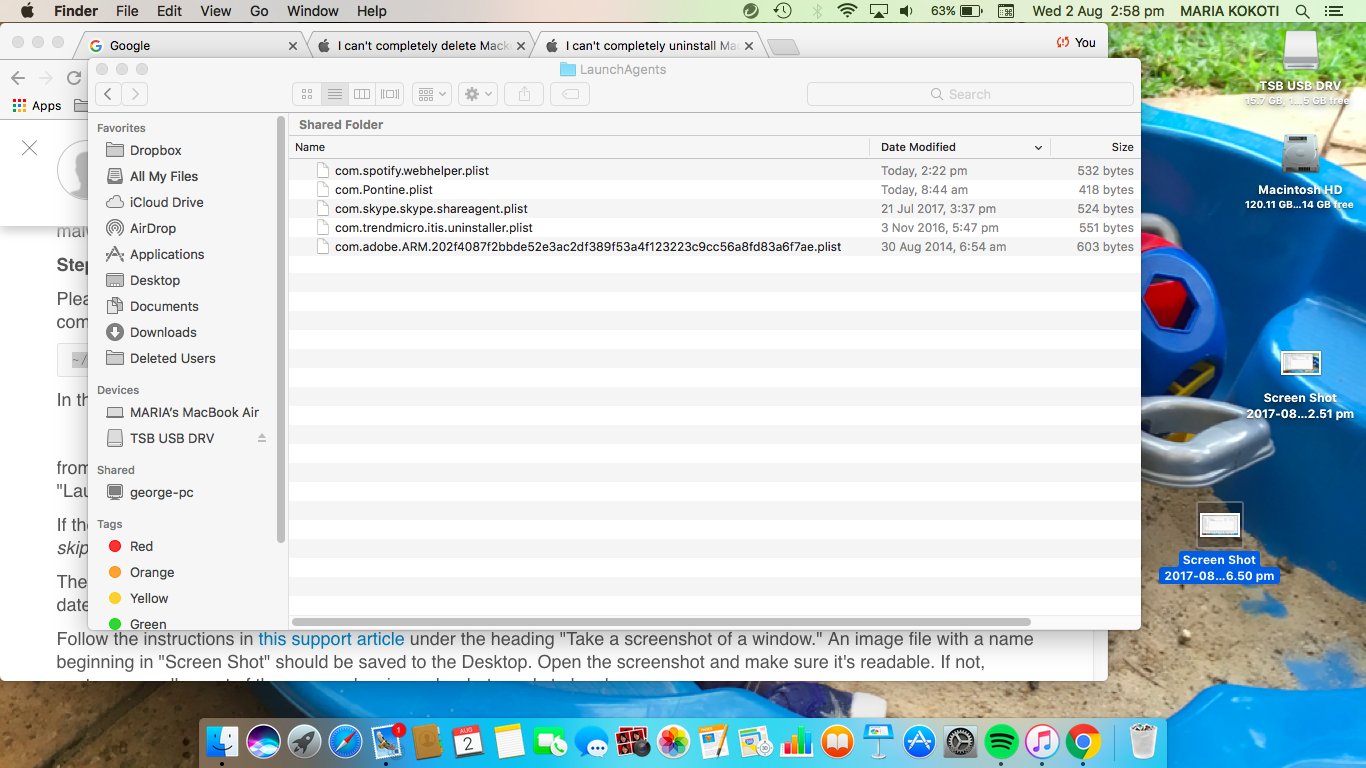Switch Finder to icon view

click(307, 94)
